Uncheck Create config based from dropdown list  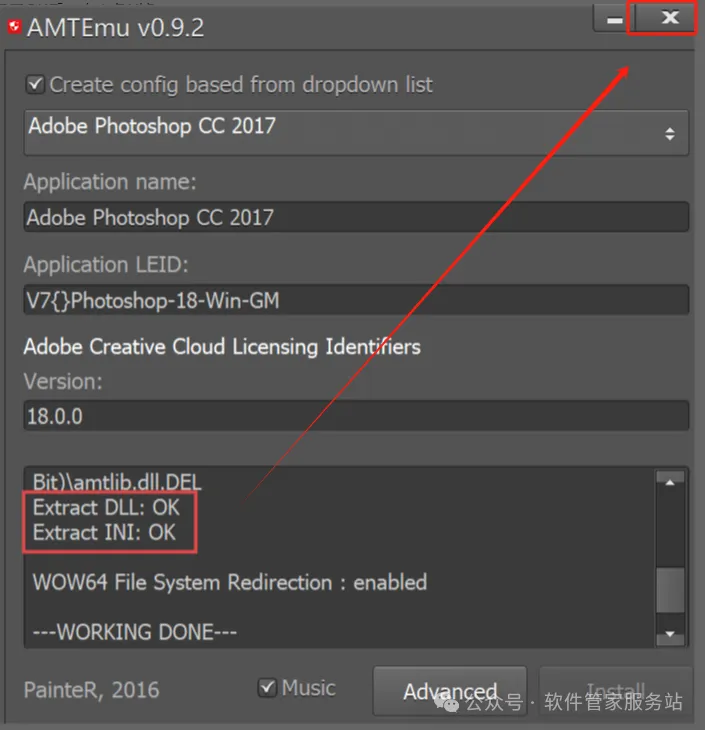click(x=36, y=85)
